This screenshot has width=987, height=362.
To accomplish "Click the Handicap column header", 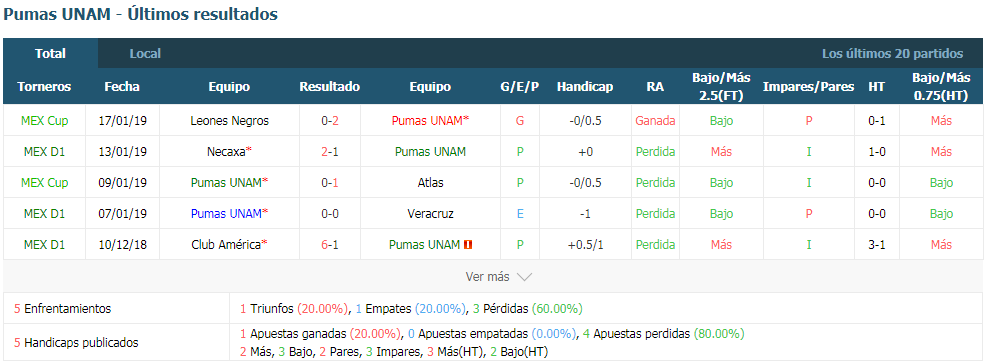I will coord(585,87).
